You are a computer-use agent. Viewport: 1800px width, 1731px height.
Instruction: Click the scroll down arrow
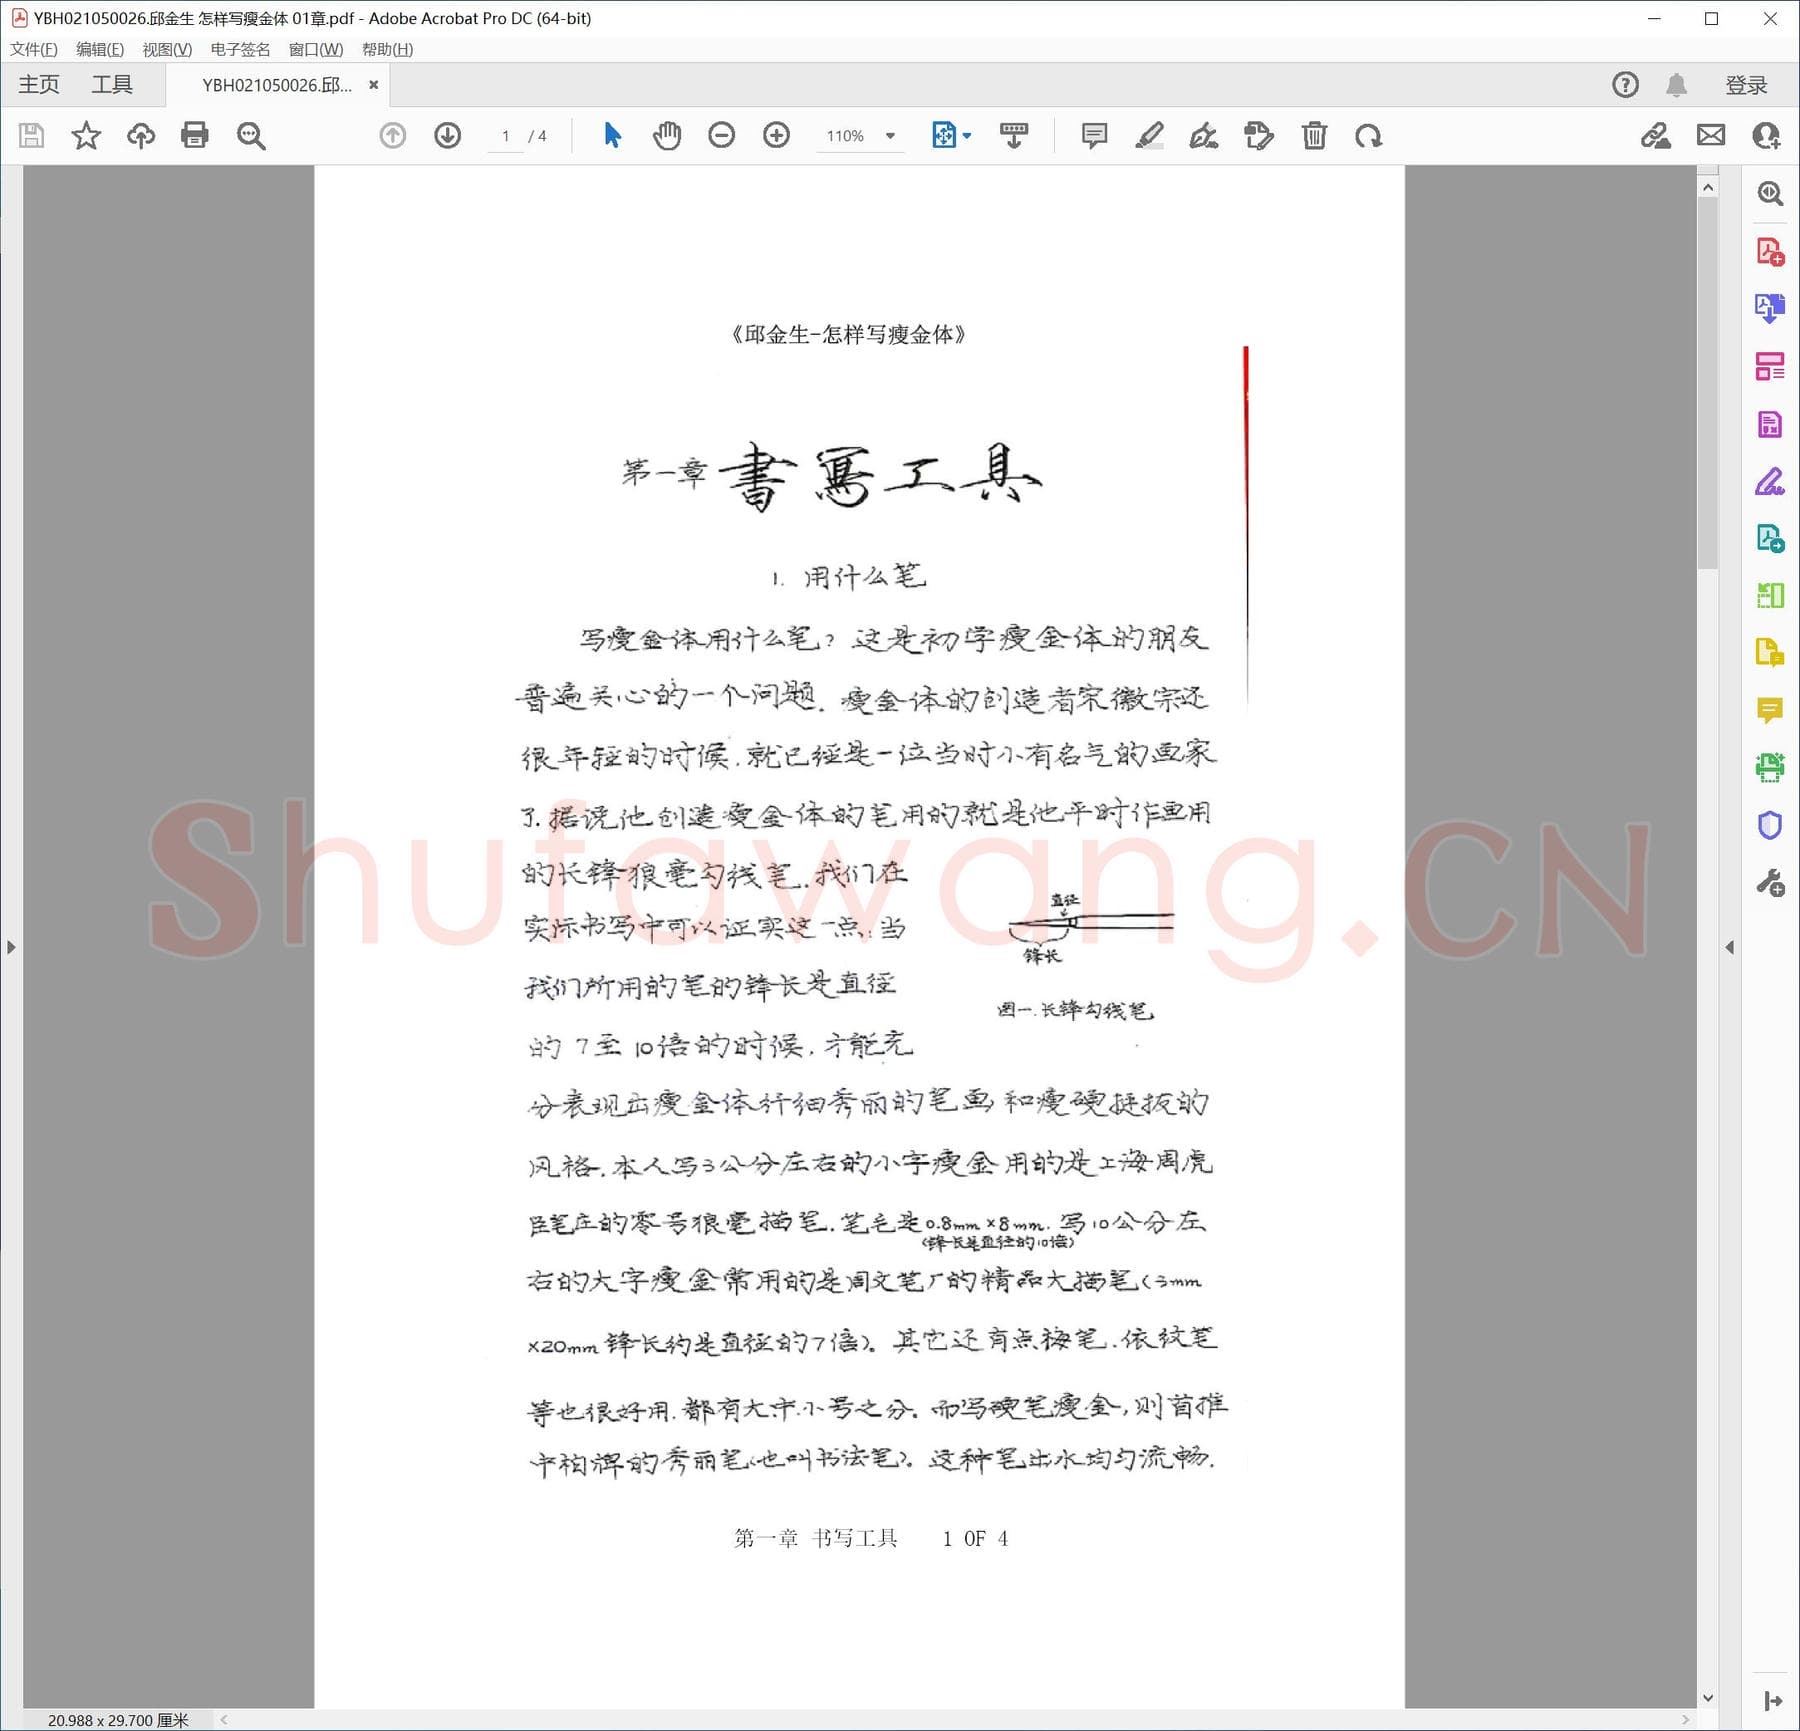(1708, 1698)
